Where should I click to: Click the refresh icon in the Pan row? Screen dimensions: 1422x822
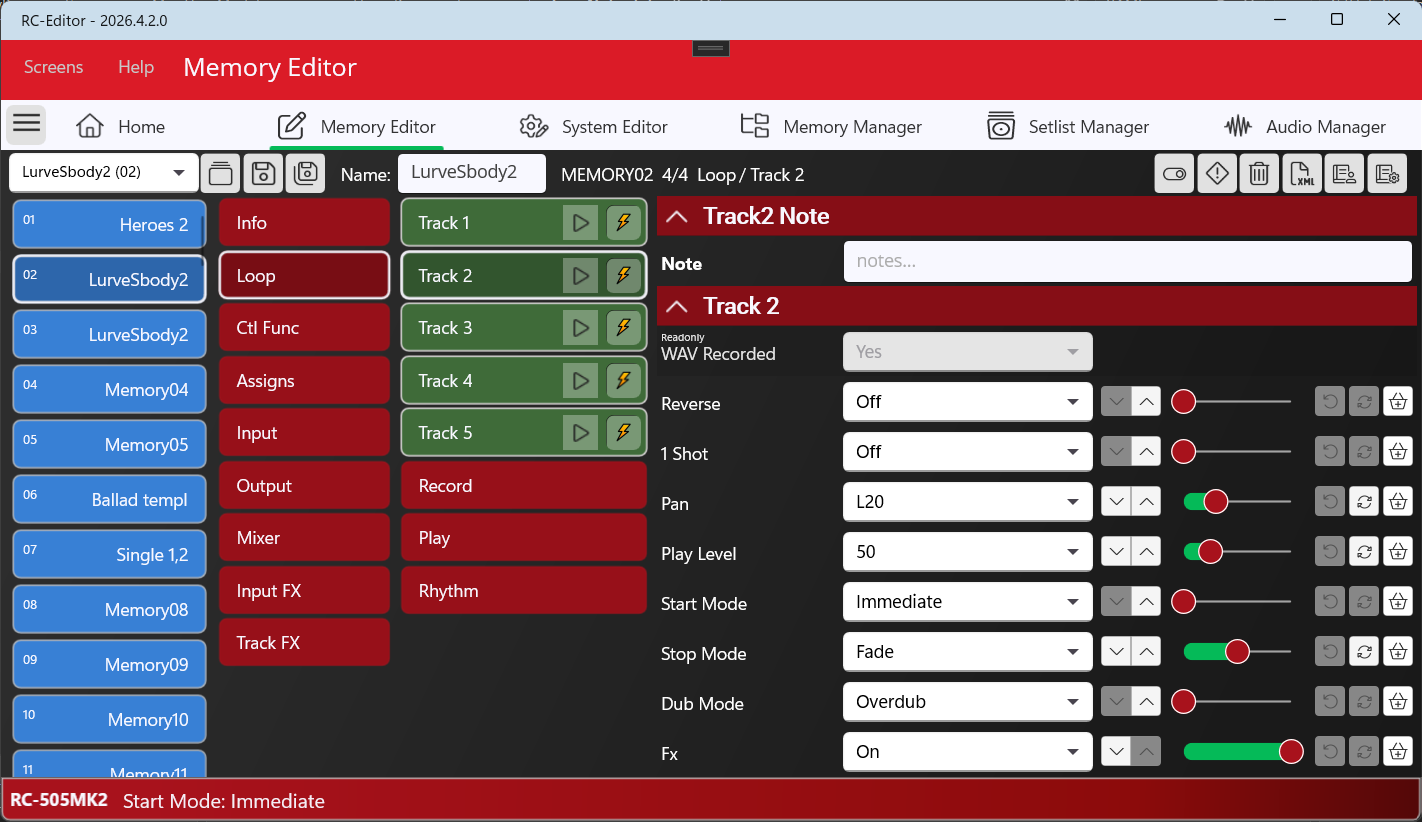pos(1364,502)
